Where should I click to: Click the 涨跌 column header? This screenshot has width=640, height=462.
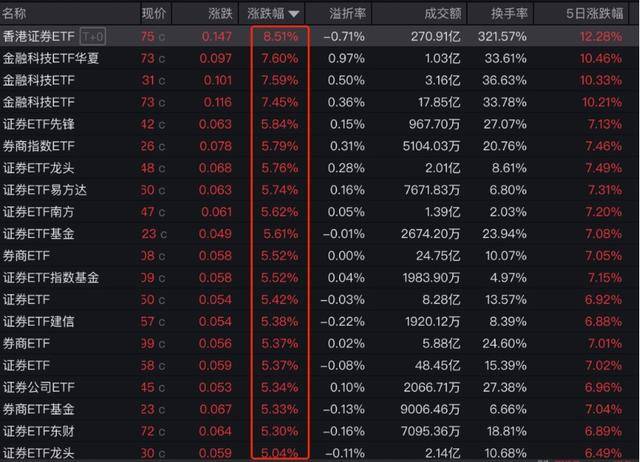pos(220,14)
